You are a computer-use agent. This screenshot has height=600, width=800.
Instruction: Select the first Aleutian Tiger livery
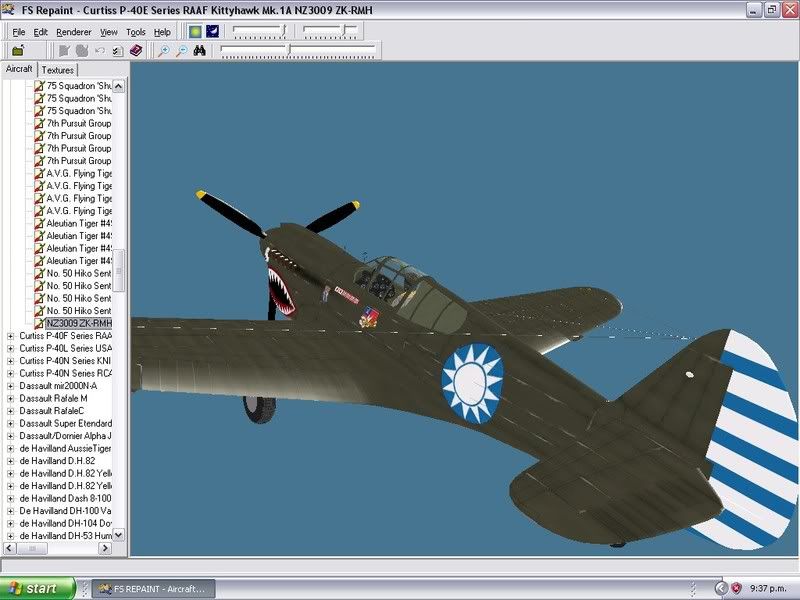(x=78, y=223)
